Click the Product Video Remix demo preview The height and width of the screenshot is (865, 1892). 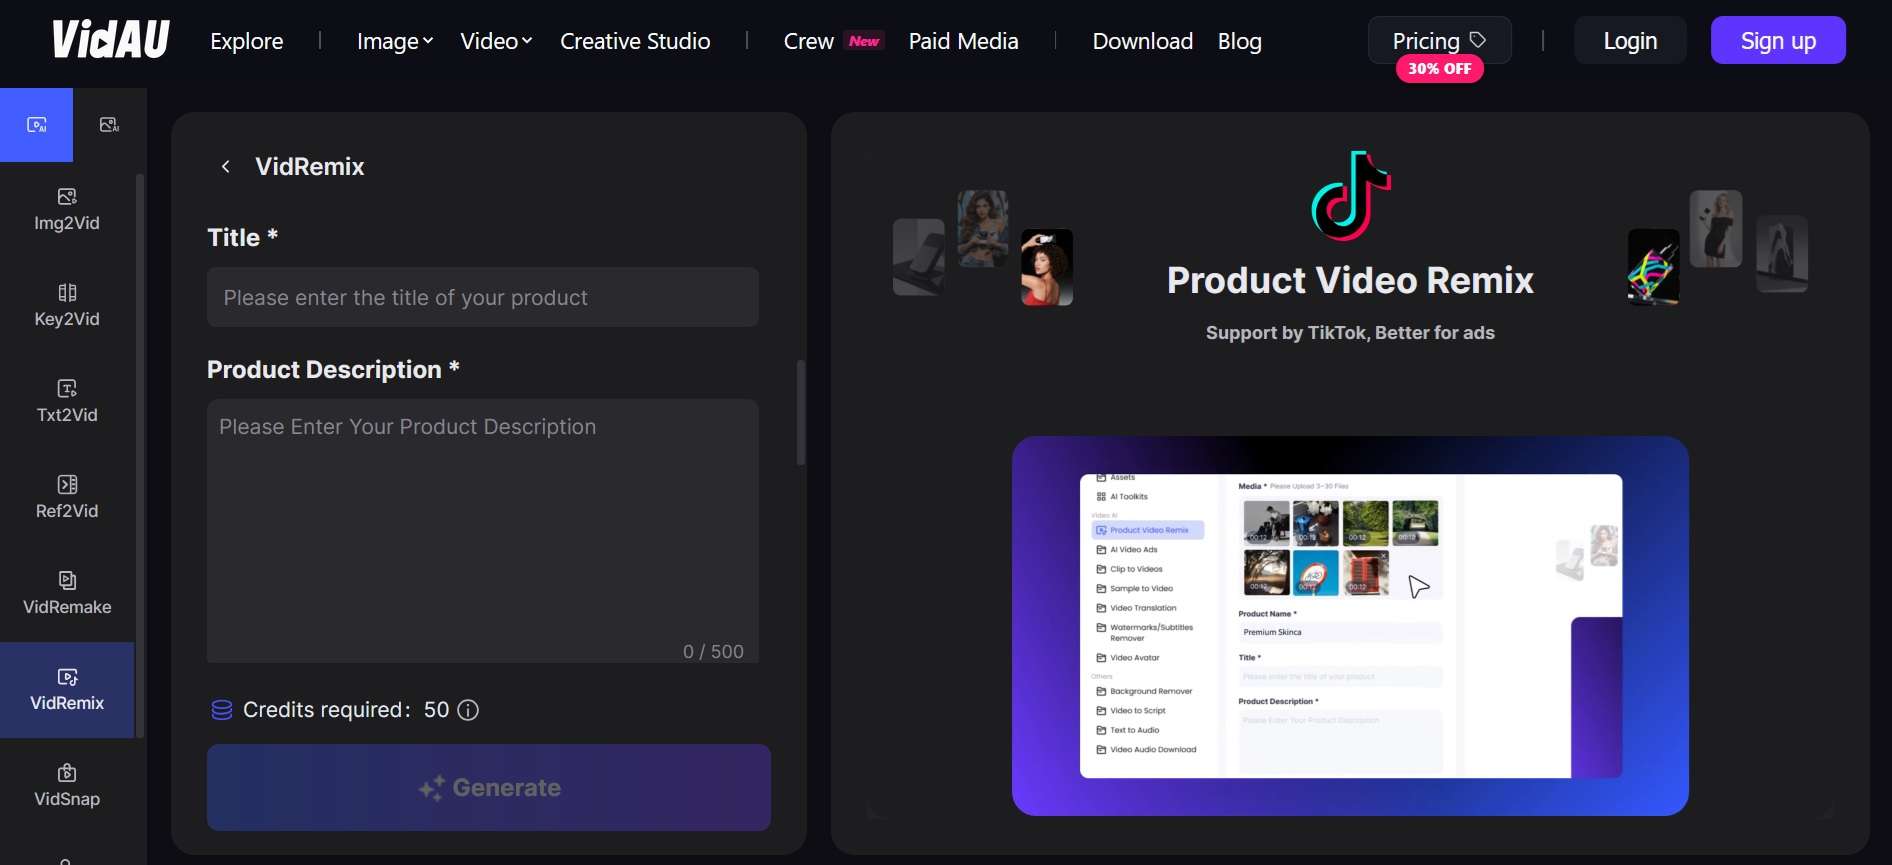tap(1350, 626)
